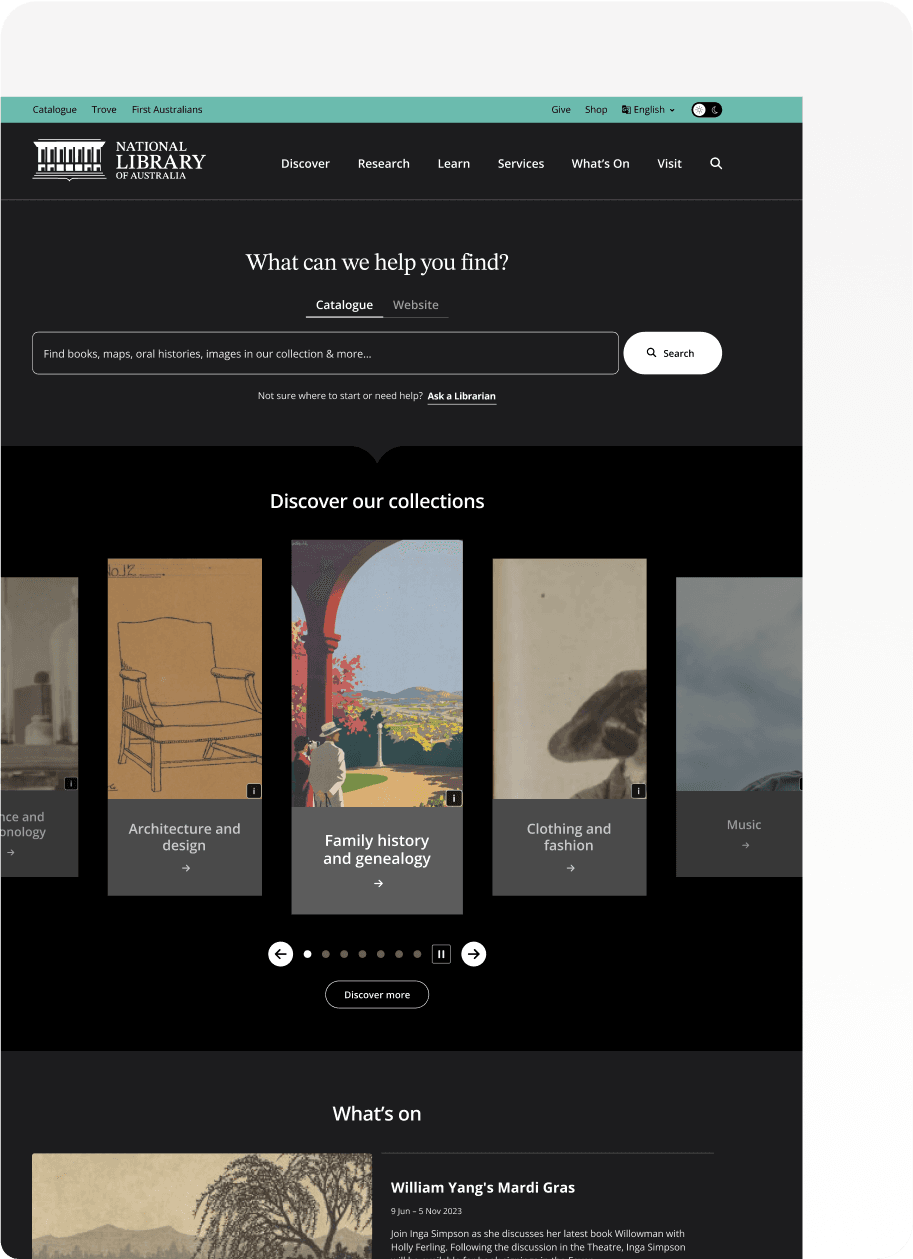Pause the collections carousel
The image size is (913, 1259).
tap(441, 954)
